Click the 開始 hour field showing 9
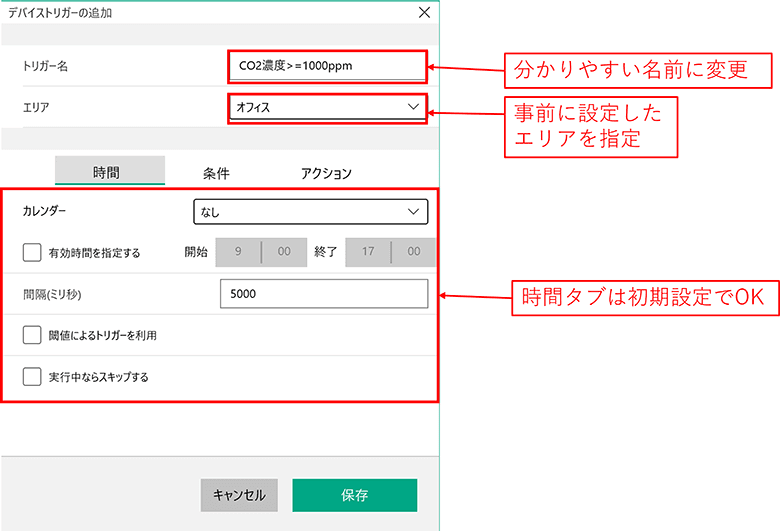The width and height of the screenshot is (780, 531). coord(238,252)
